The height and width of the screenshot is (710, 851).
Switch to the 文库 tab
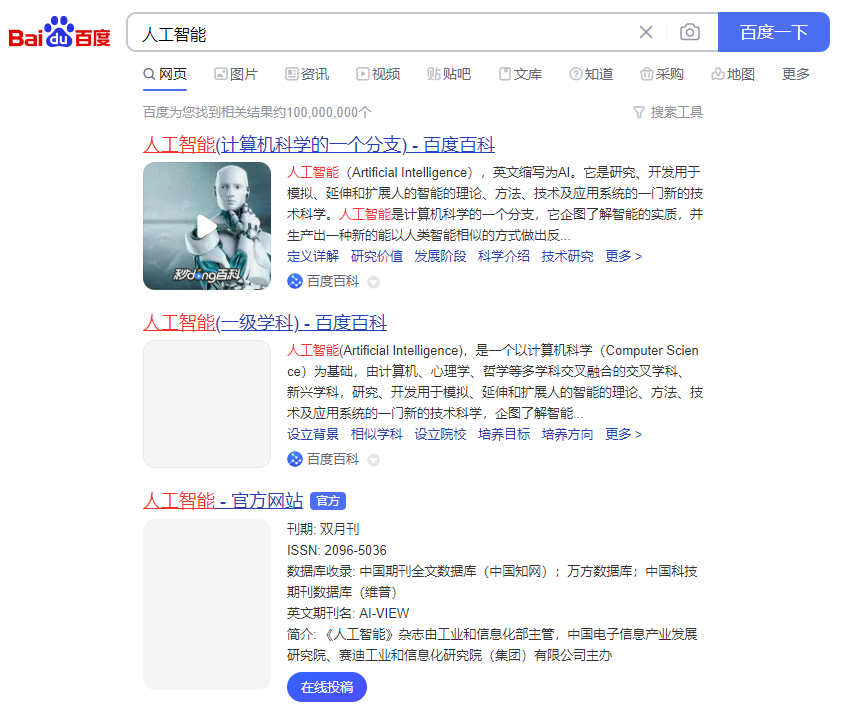(520, 74)
